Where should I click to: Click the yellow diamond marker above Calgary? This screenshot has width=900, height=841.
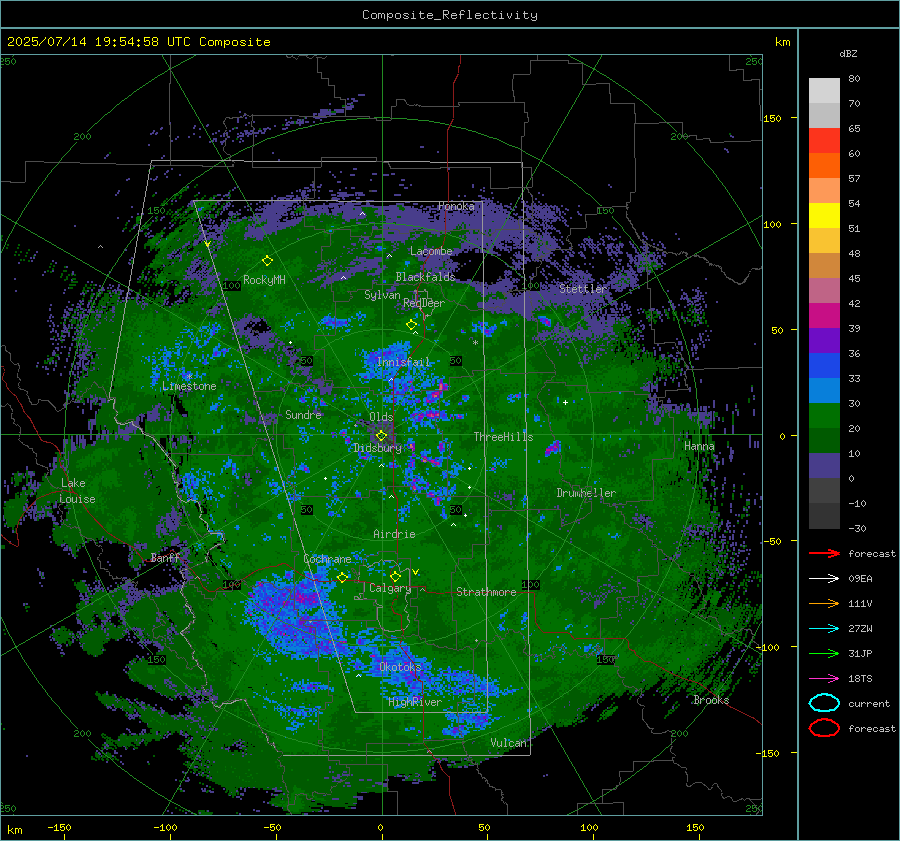tap(395, 576)
